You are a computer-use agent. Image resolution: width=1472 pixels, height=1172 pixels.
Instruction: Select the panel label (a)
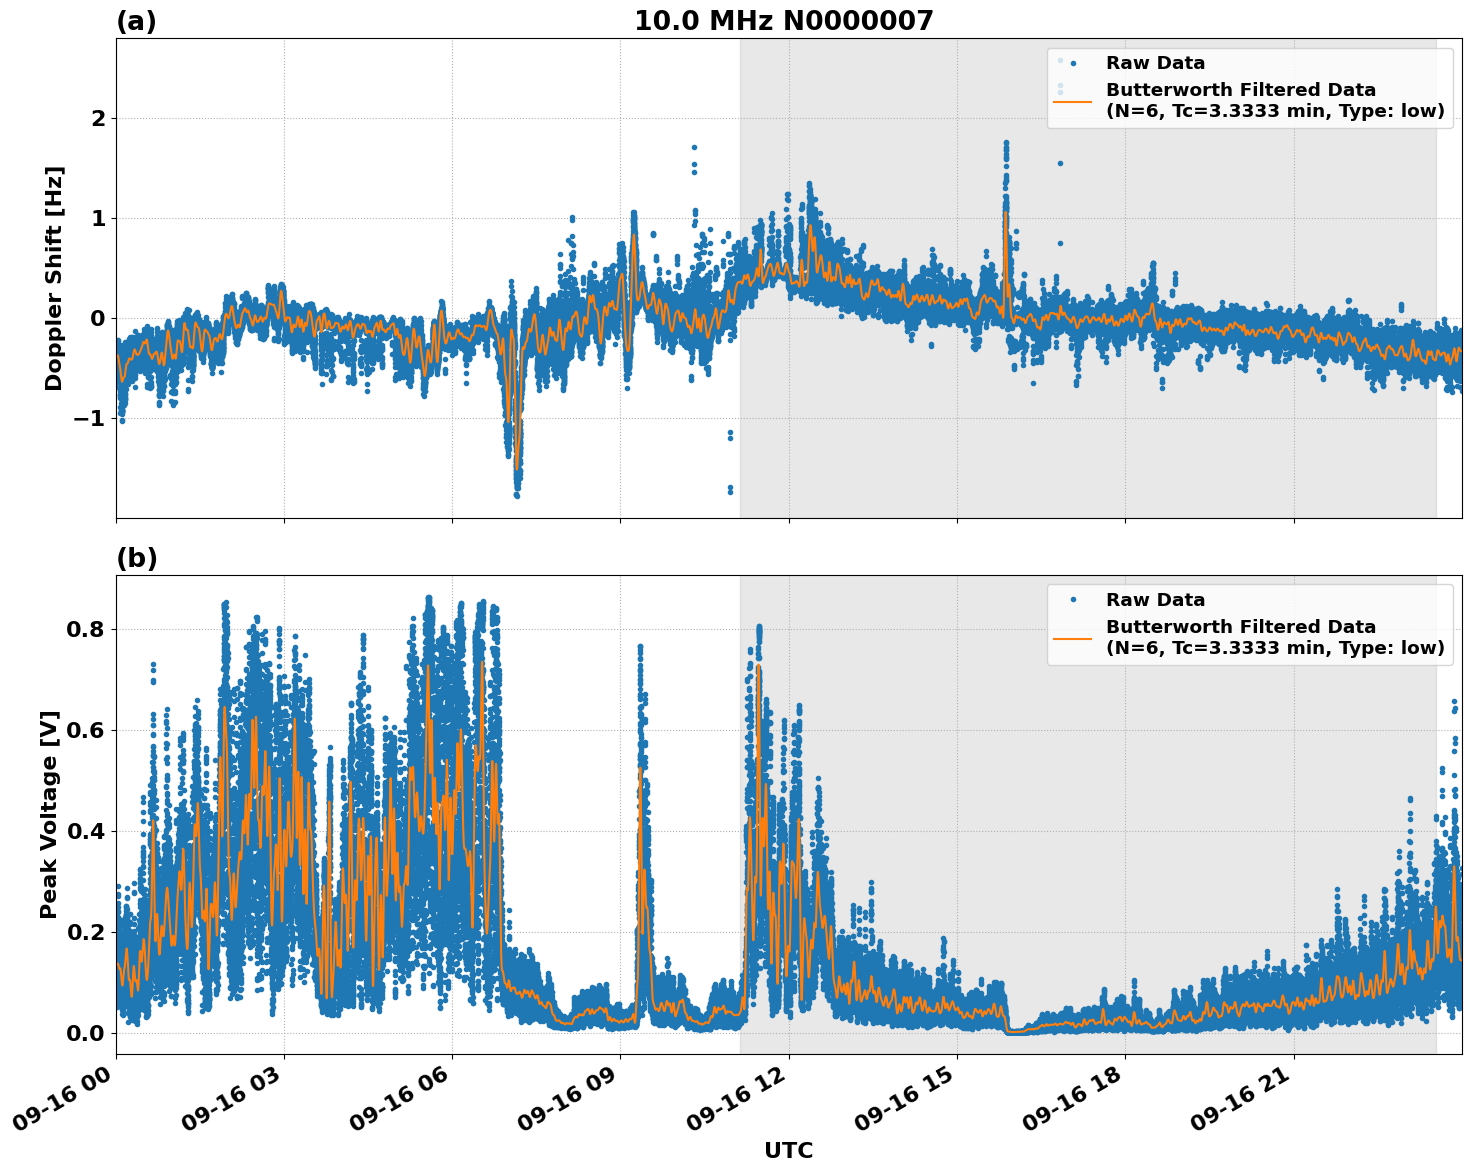[x=137, y=20]
